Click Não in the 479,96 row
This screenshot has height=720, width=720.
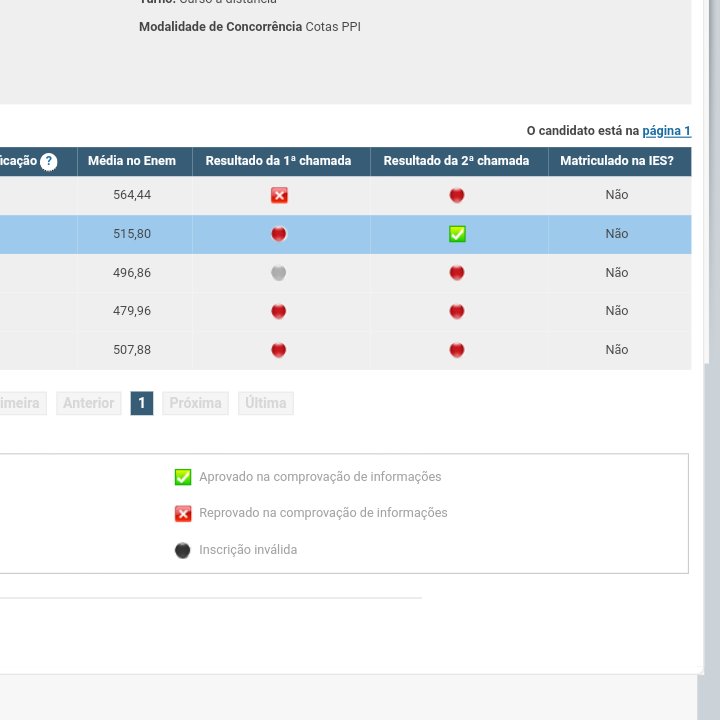(617, 311)
